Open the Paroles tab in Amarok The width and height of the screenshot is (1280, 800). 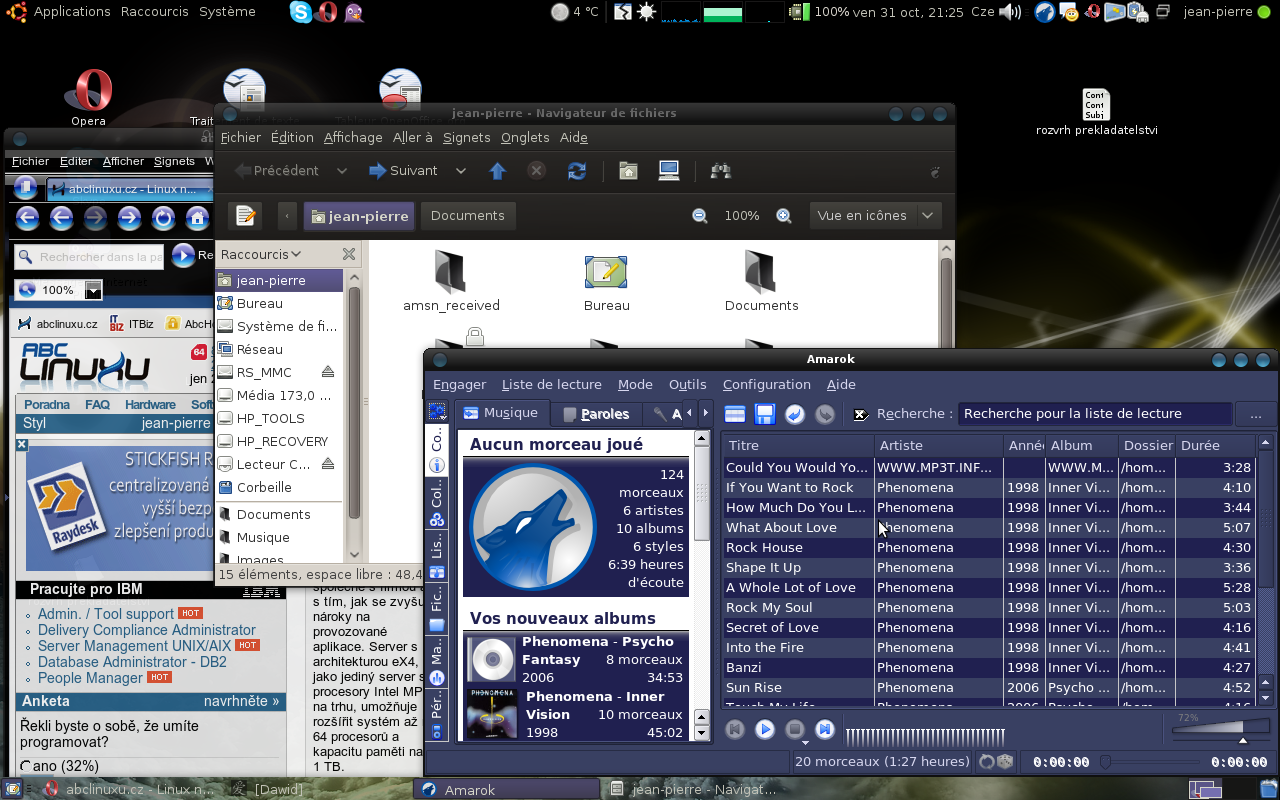597,413
